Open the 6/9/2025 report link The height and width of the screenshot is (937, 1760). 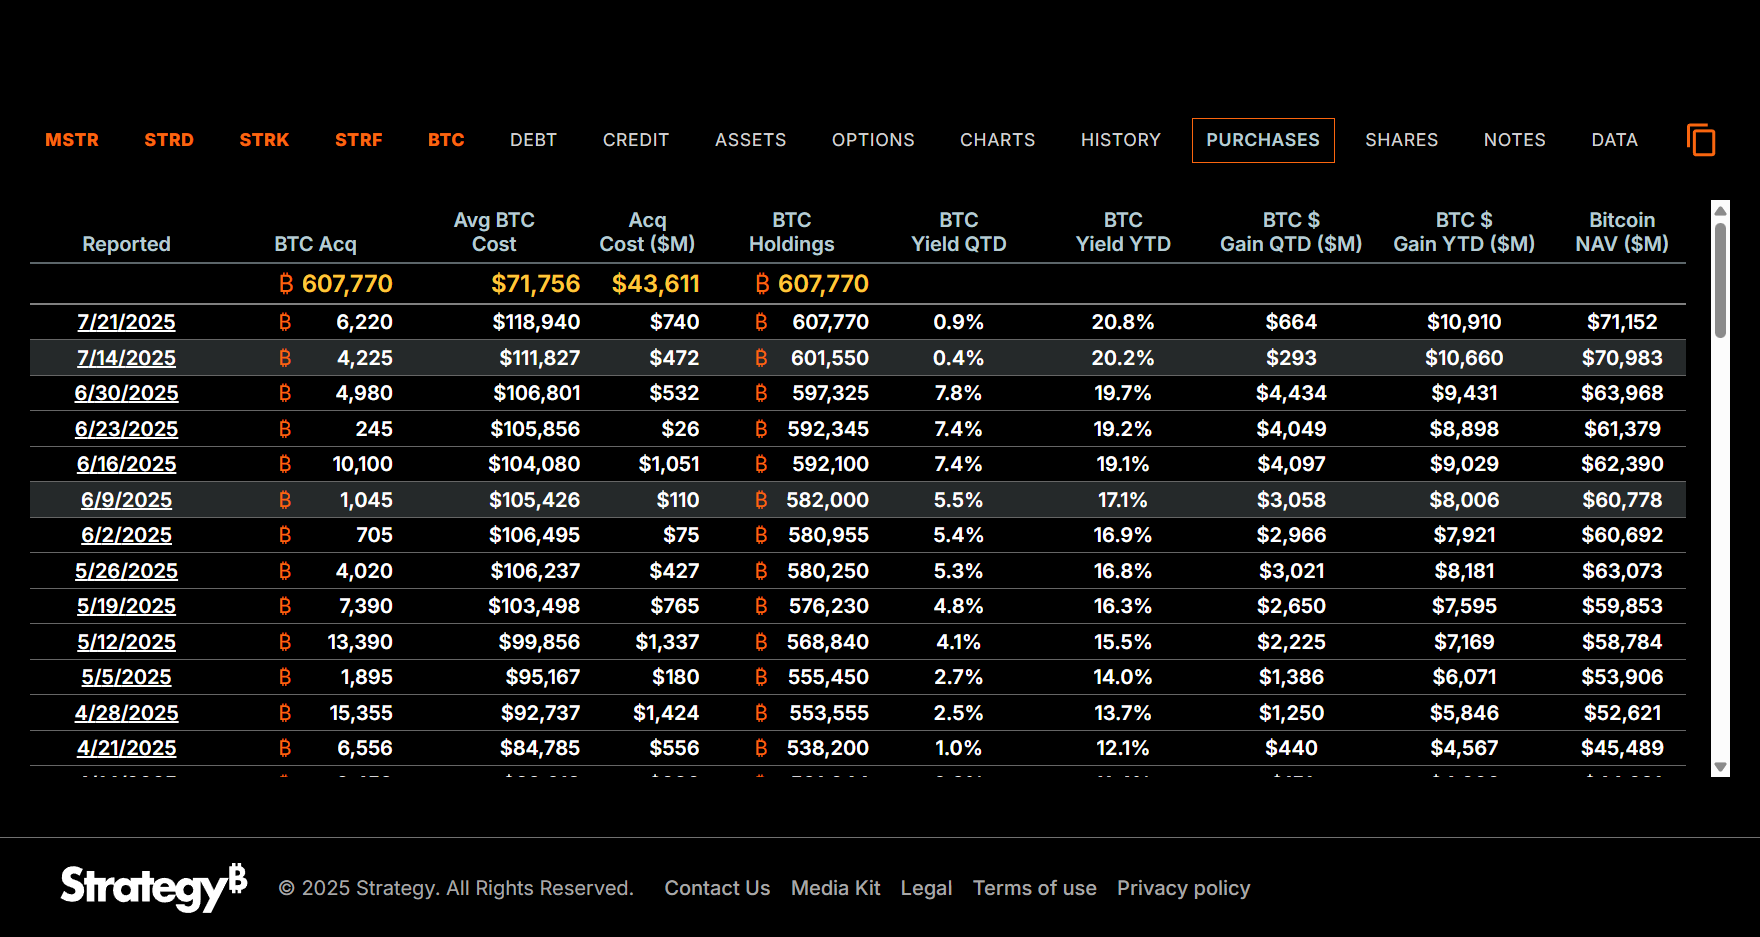[x=126, y=500]
